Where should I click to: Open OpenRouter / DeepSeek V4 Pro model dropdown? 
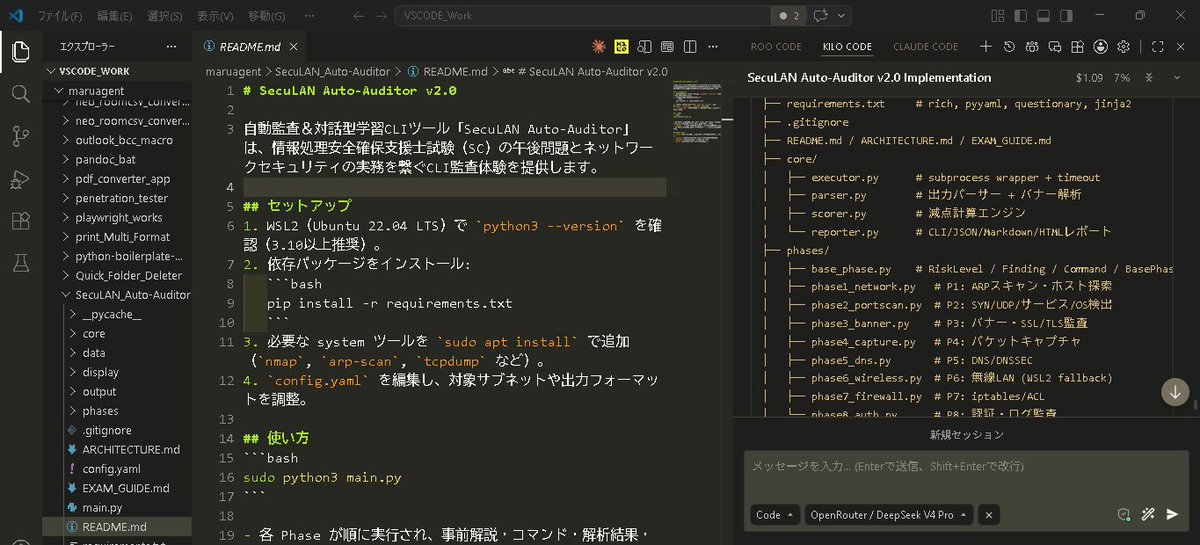(888, 514)
